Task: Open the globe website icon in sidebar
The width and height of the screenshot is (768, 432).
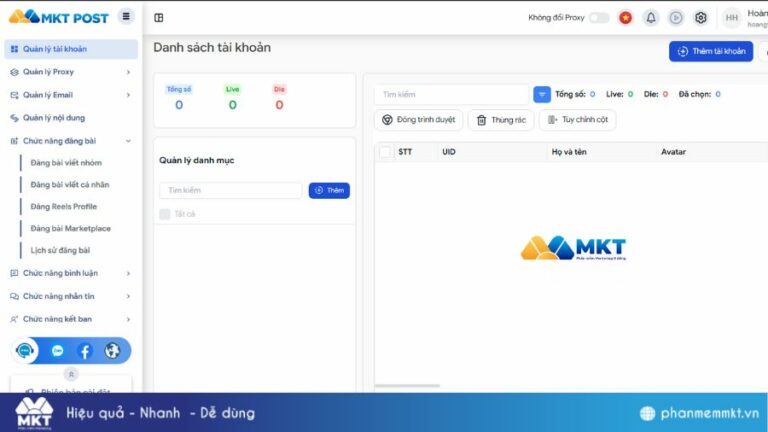Action: click(112, 351)
